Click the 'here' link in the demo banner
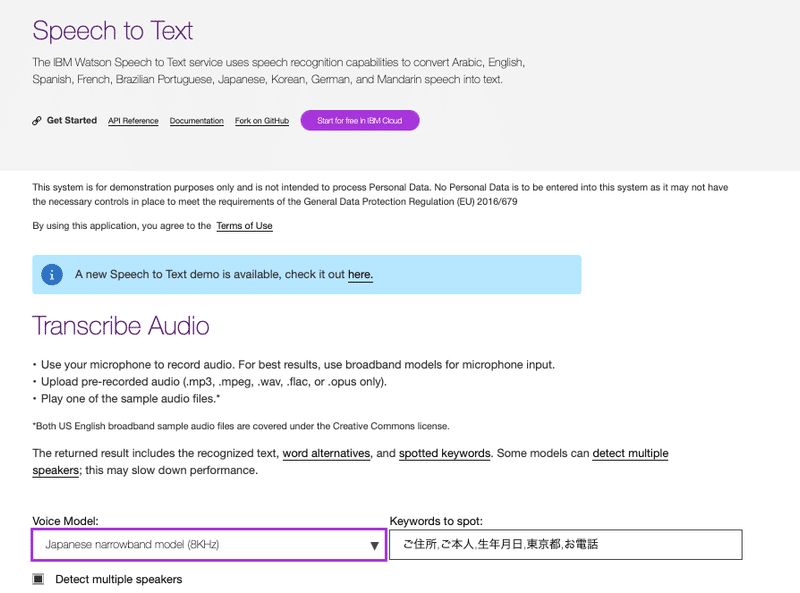This screenshot has height=593, width=800. point(360,274)
